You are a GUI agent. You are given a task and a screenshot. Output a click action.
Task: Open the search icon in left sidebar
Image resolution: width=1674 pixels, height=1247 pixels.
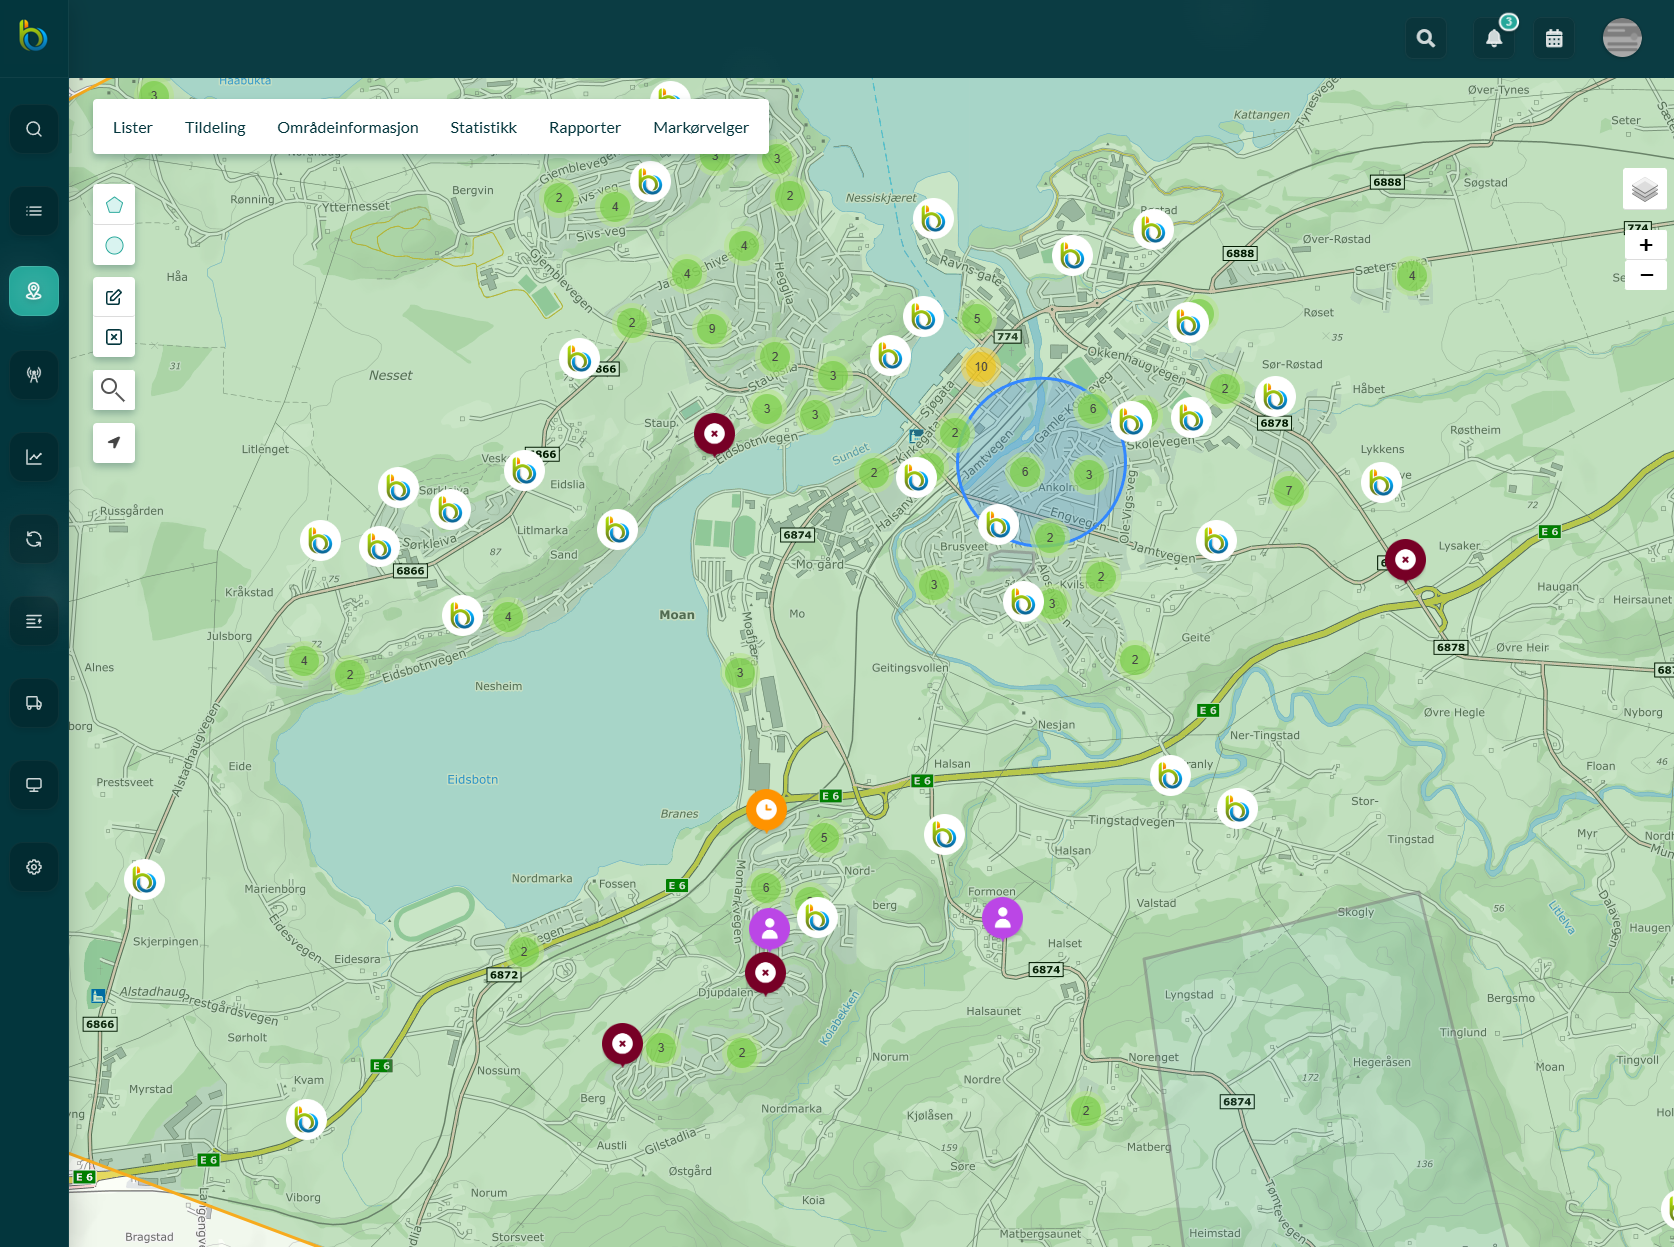tap(34, 129)
